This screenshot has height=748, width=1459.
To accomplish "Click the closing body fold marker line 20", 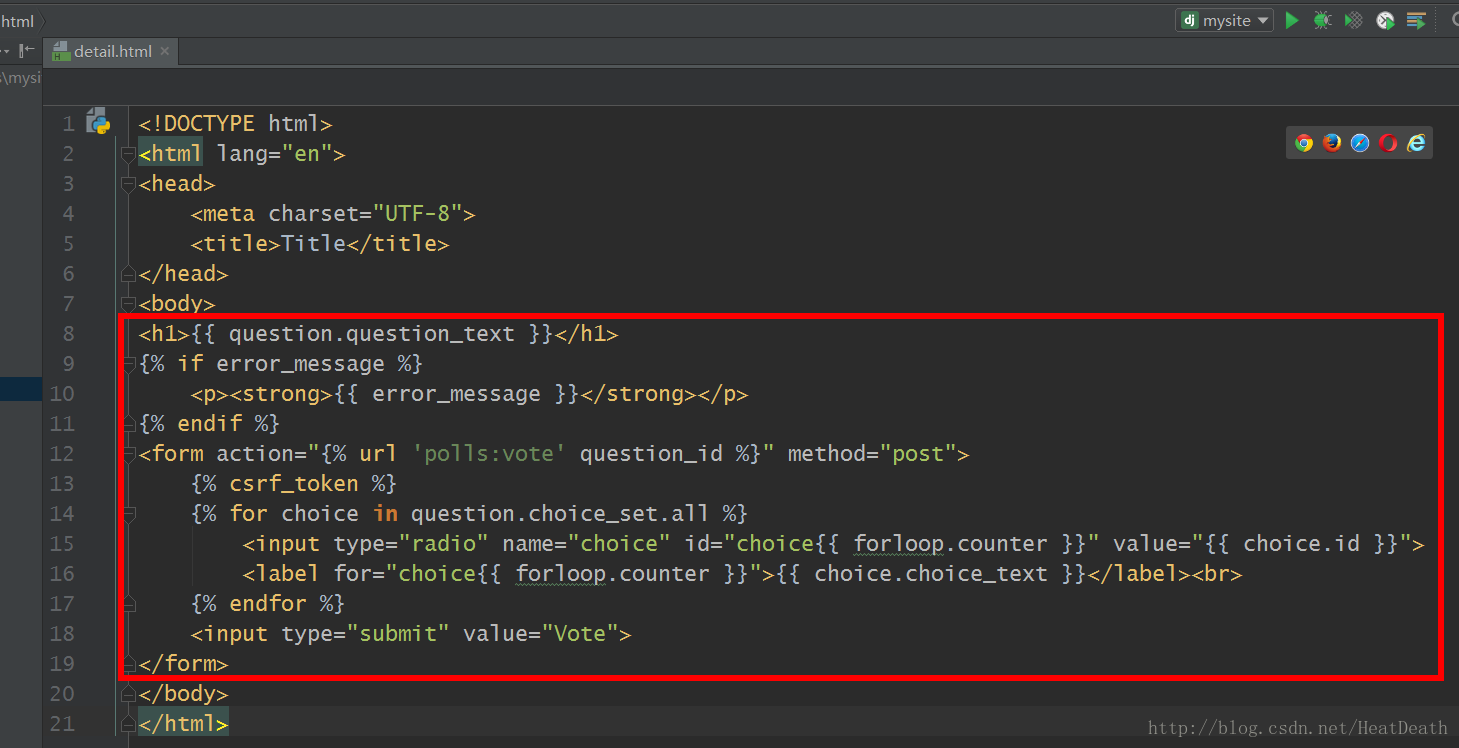I will coord(127,694).
